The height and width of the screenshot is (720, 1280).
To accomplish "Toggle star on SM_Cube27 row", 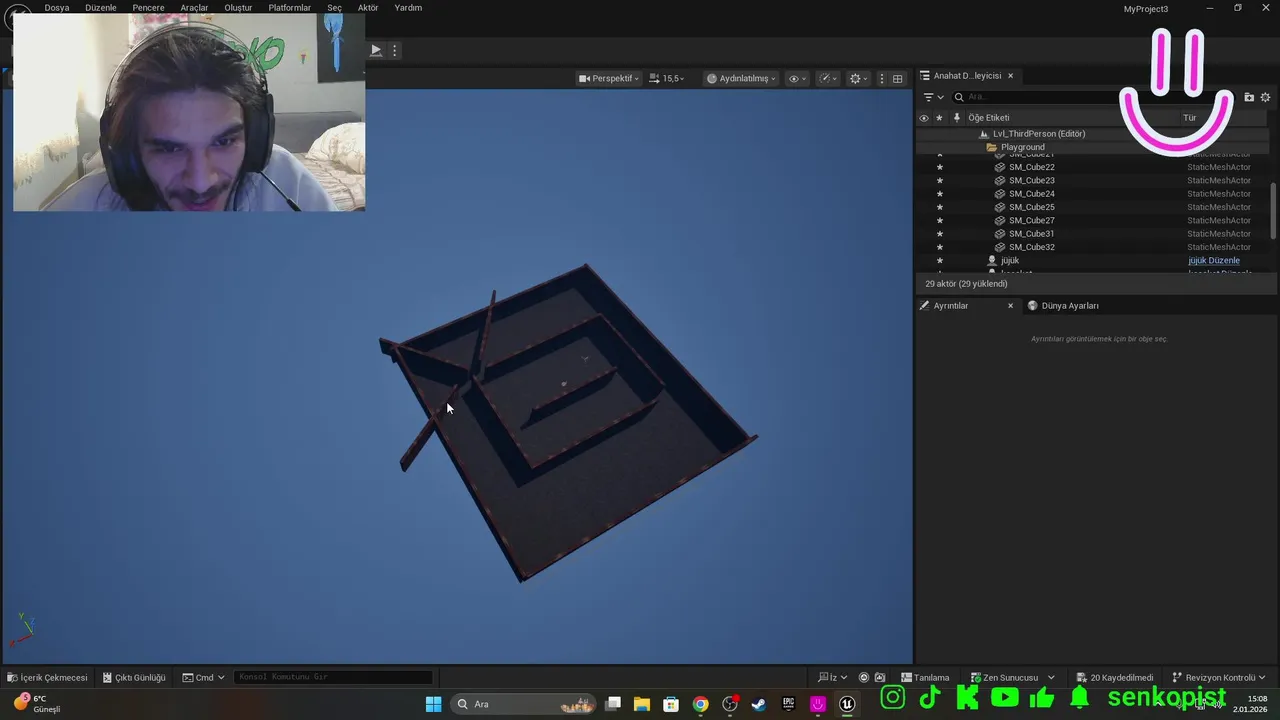I will tap(939, 220).
